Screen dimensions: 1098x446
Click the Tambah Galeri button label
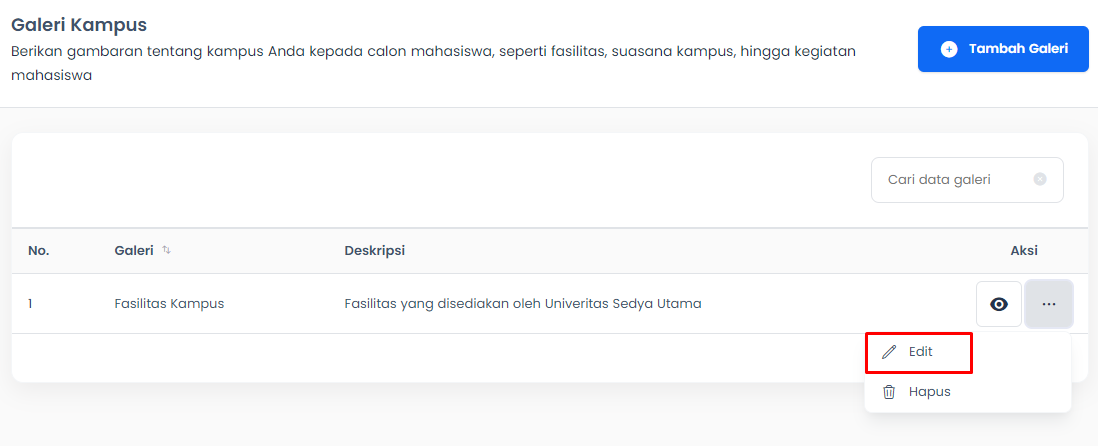point(1018,49)
